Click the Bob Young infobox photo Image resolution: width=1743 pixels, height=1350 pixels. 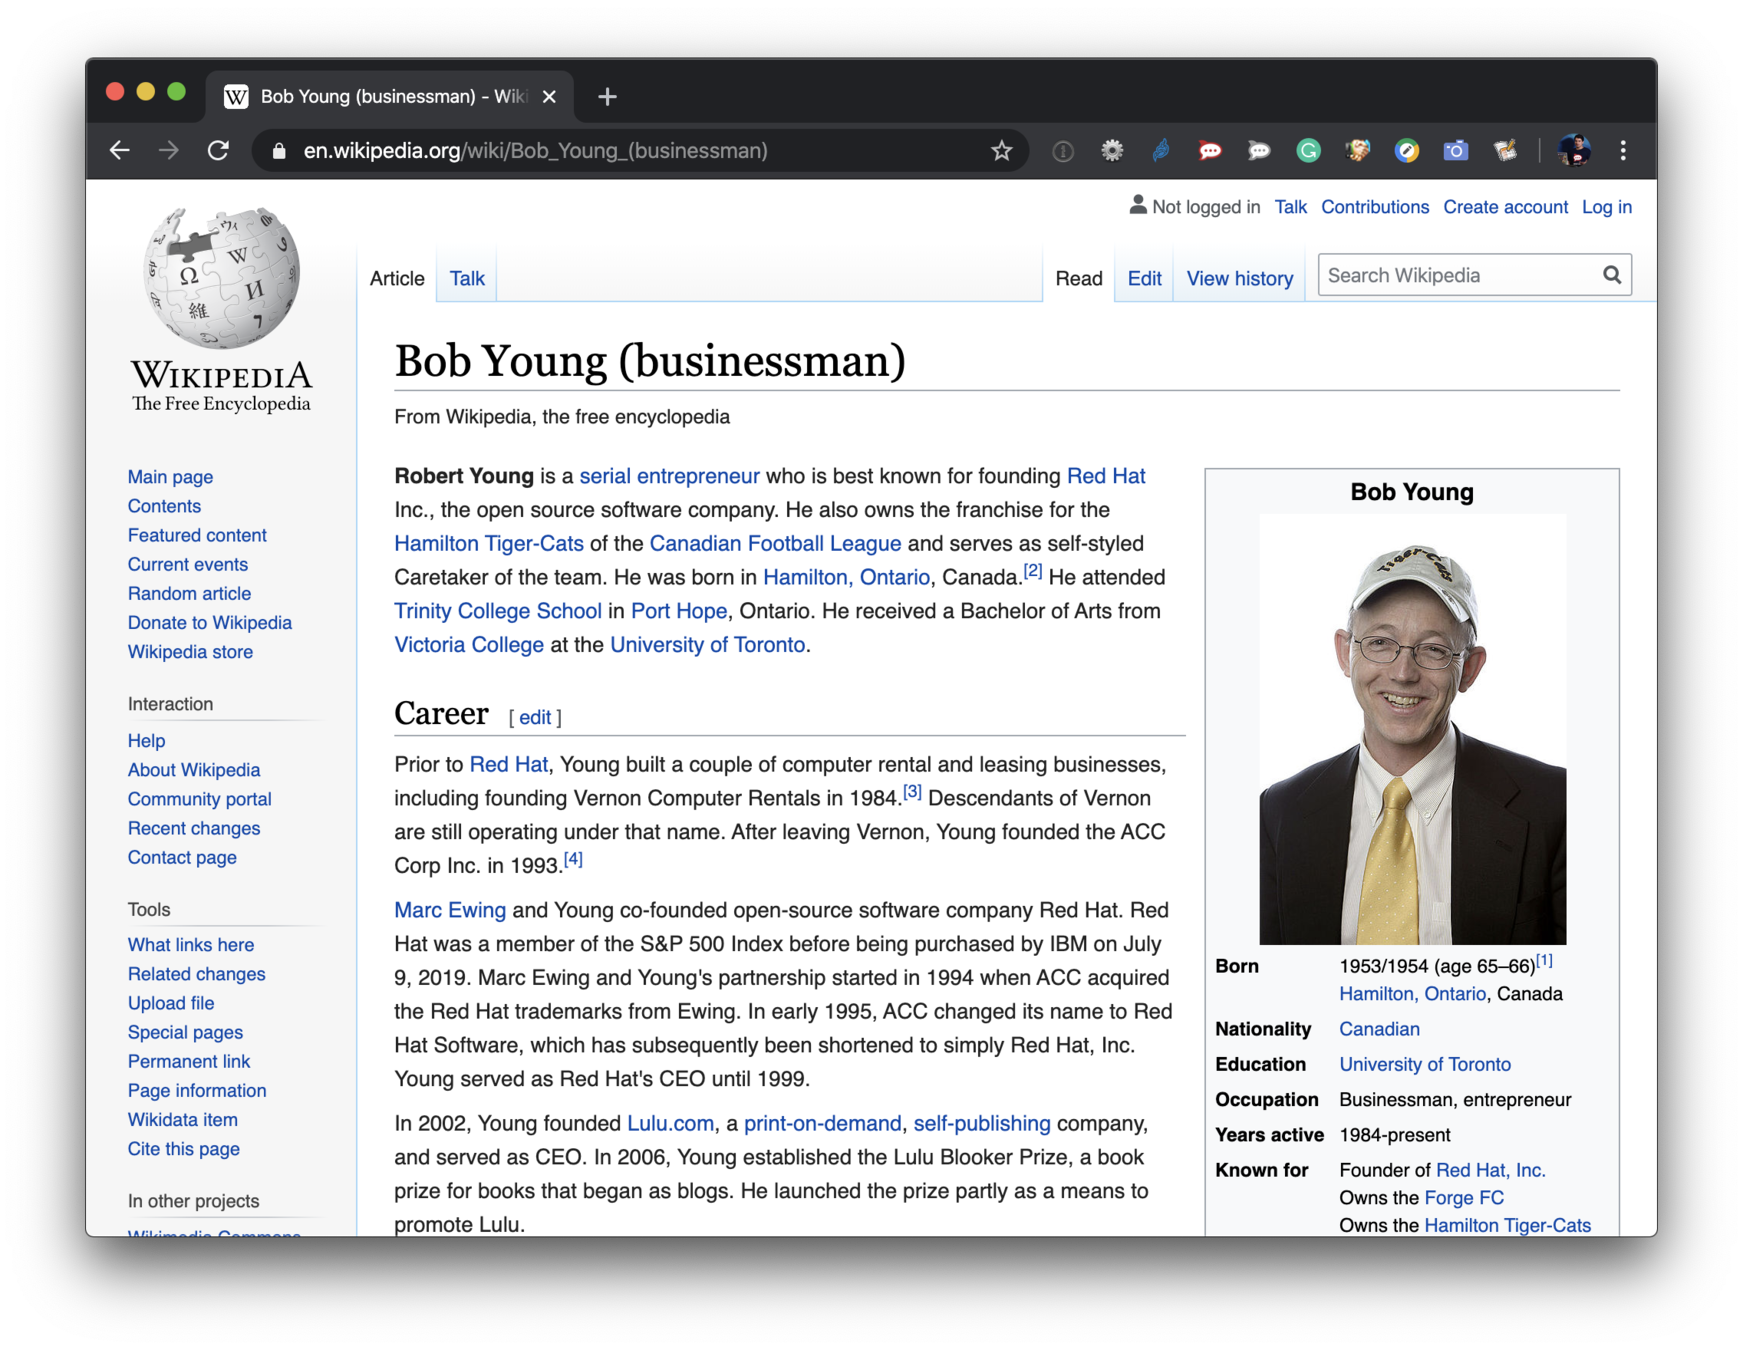[1412, 729]
